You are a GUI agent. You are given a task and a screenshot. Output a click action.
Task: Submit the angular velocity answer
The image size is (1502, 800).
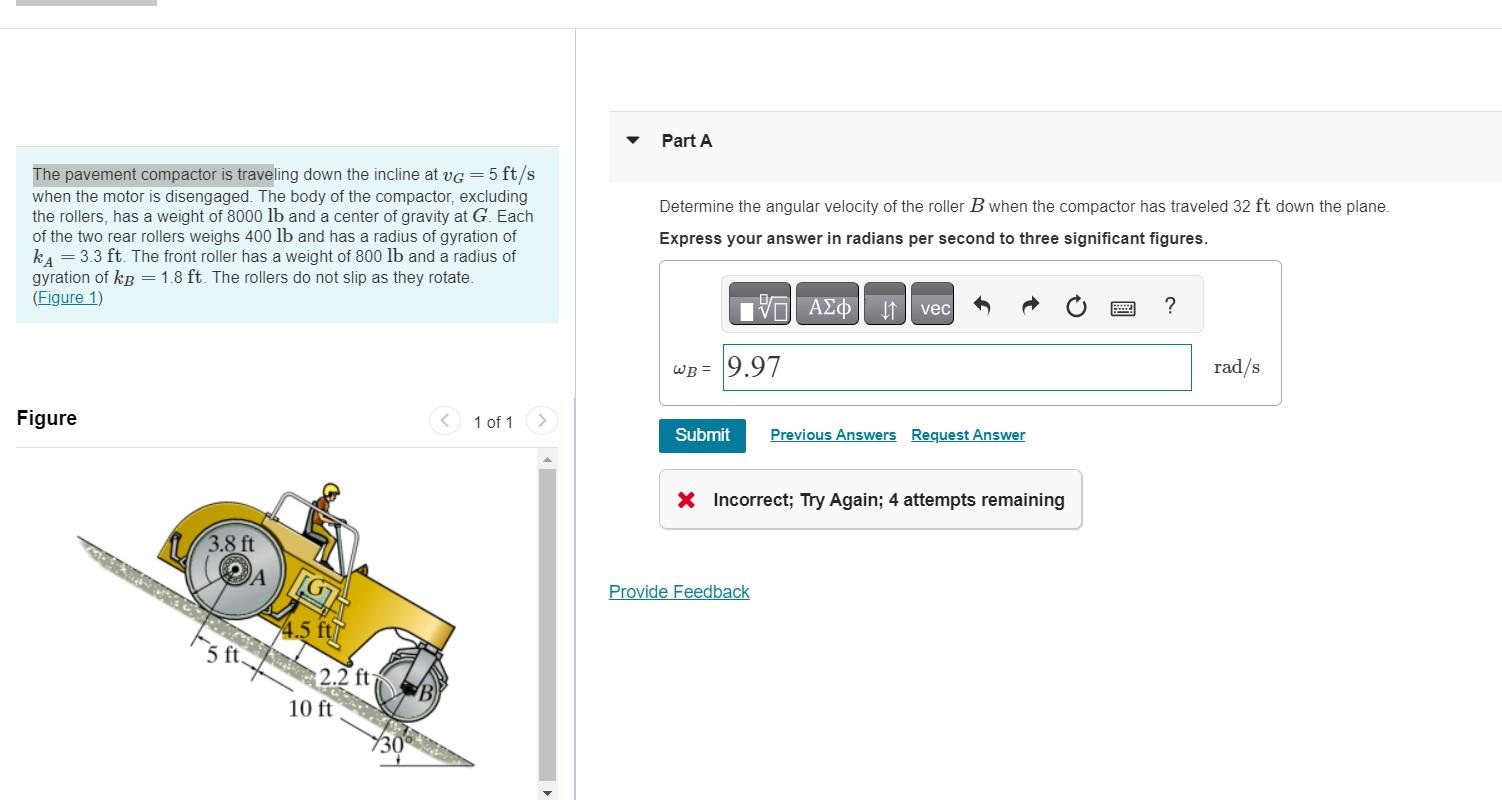point(702,435)
